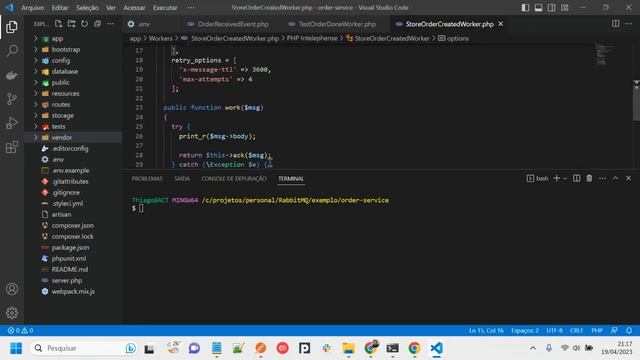This screenshot has height=360, width=640.
Task: Click the New Folder icon in Explorer
Action: (71, 24)
